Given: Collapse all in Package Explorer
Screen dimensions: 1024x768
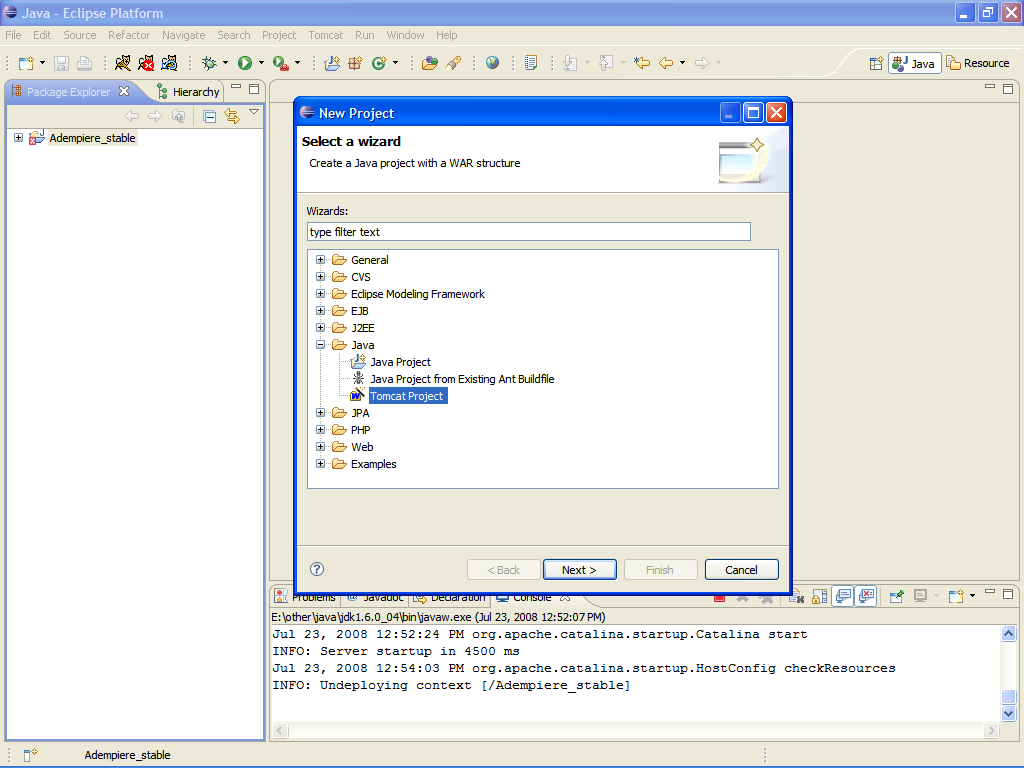Looking at the screenshot, I should pyautogui.click(x=210, y=117).
